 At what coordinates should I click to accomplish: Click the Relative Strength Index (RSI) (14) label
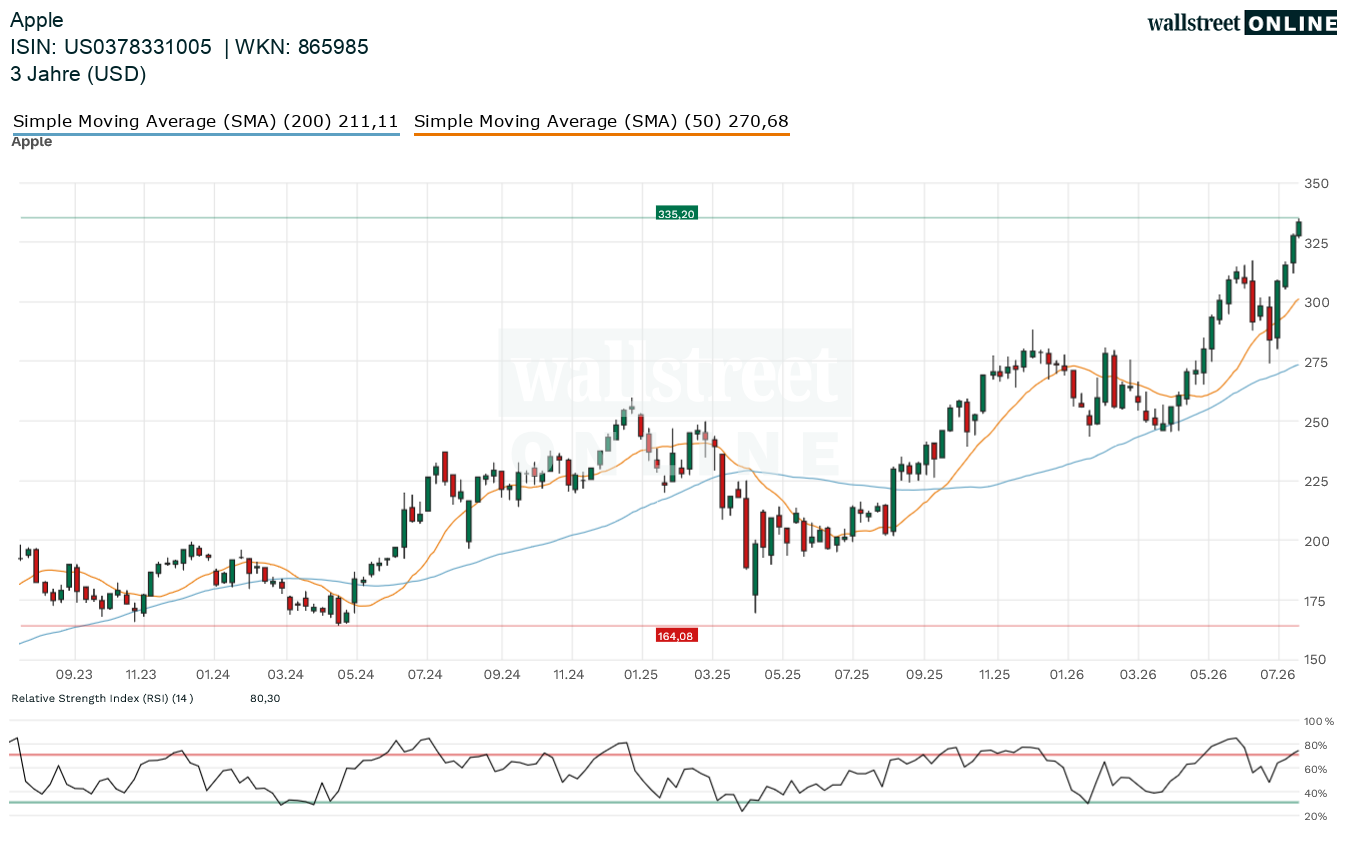(x=102, y=698)
